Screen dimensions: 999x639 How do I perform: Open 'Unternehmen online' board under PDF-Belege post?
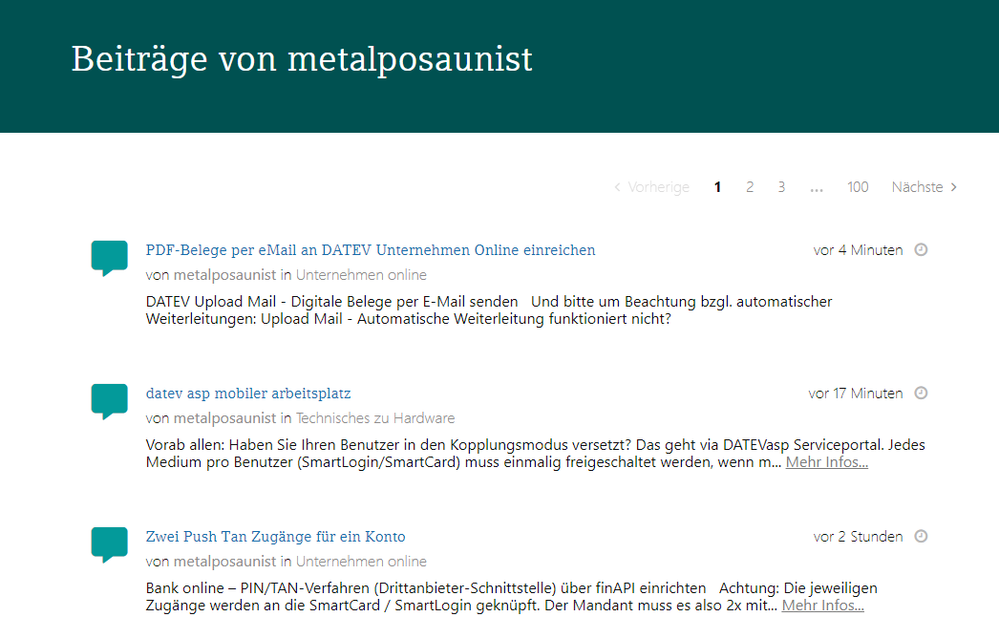361,275
